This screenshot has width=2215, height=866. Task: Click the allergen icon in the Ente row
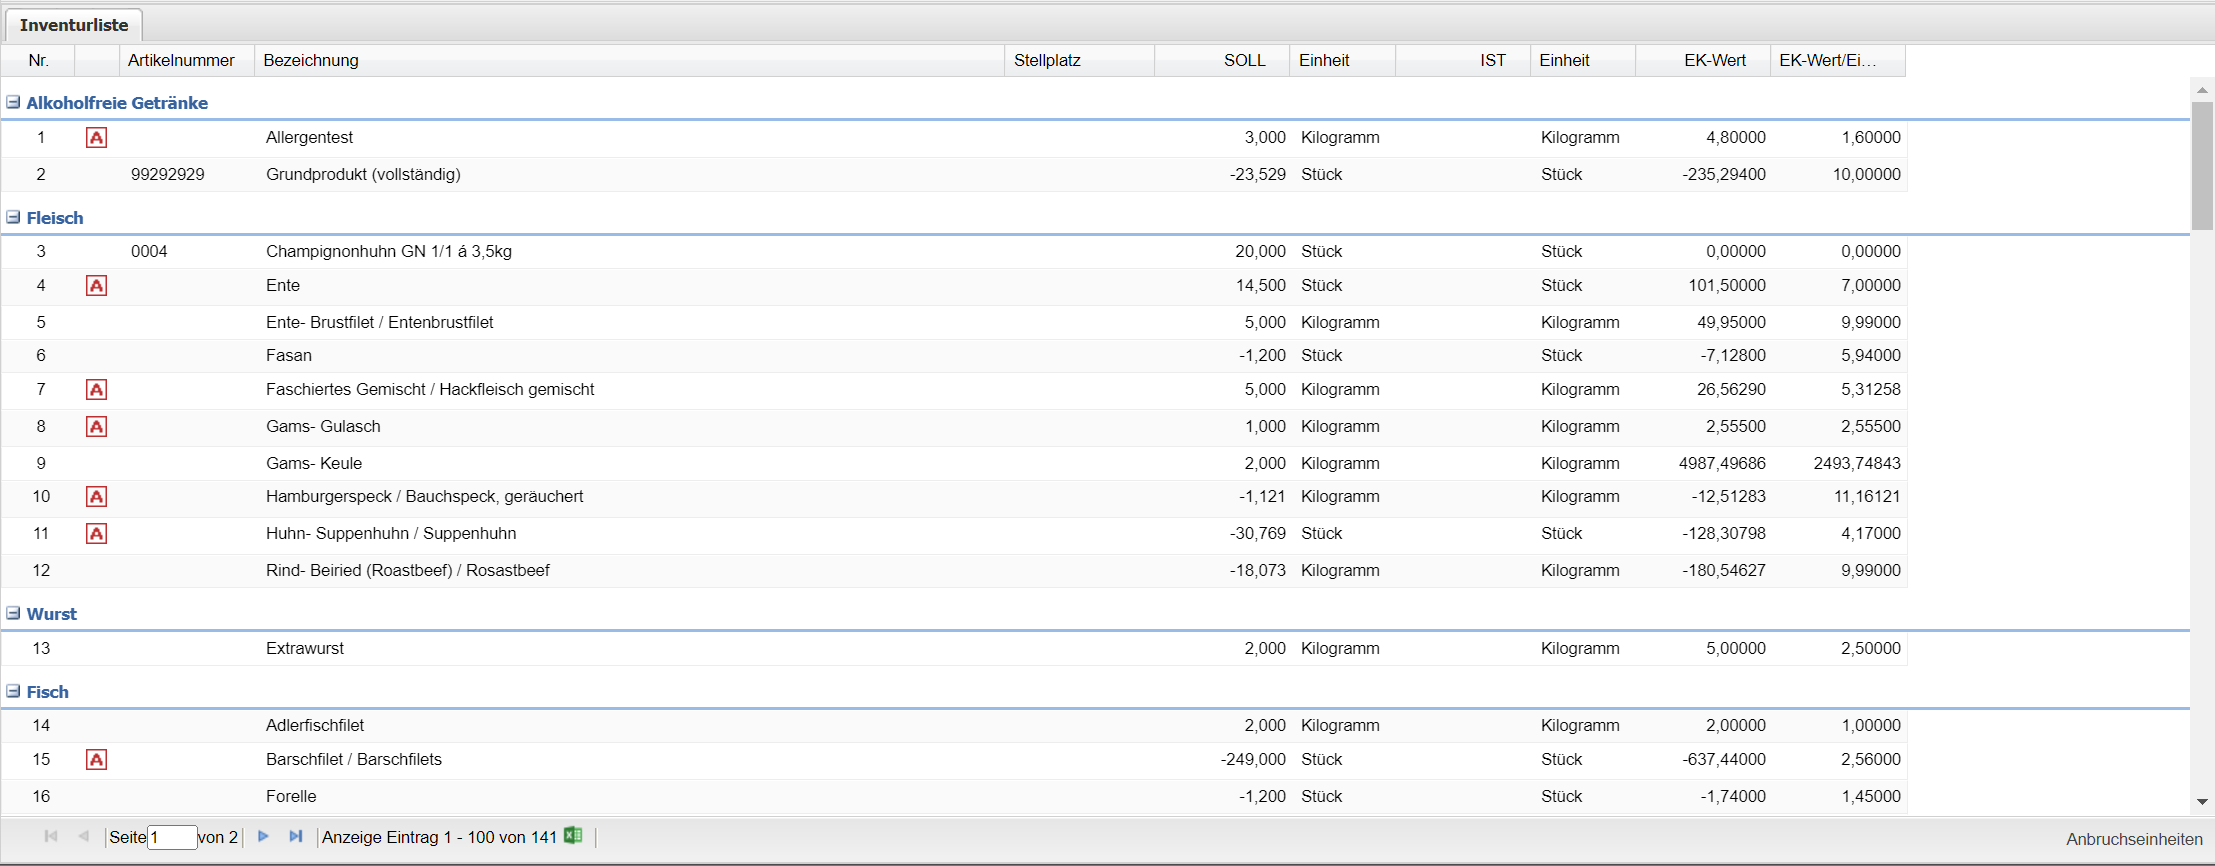96,286
